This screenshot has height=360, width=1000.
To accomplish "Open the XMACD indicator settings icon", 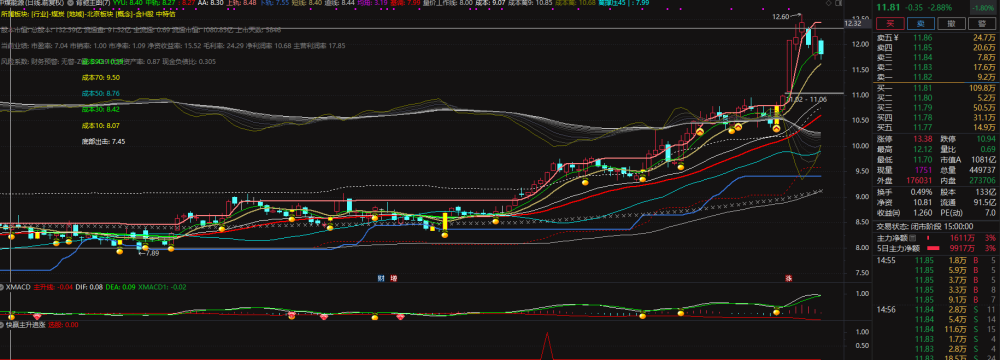I will coord(3,288).
